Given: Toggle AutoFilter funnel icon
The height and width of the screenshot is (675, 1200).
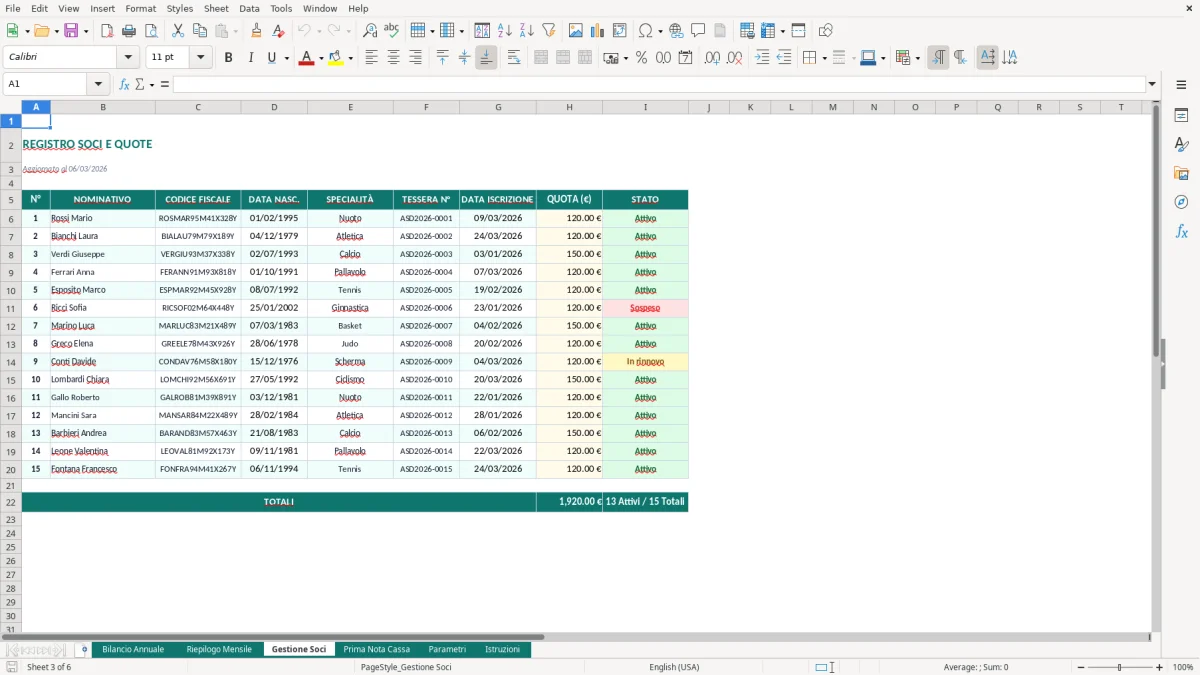Looking at the screenshot, I should pyautogui.click(x=548, y=31).
